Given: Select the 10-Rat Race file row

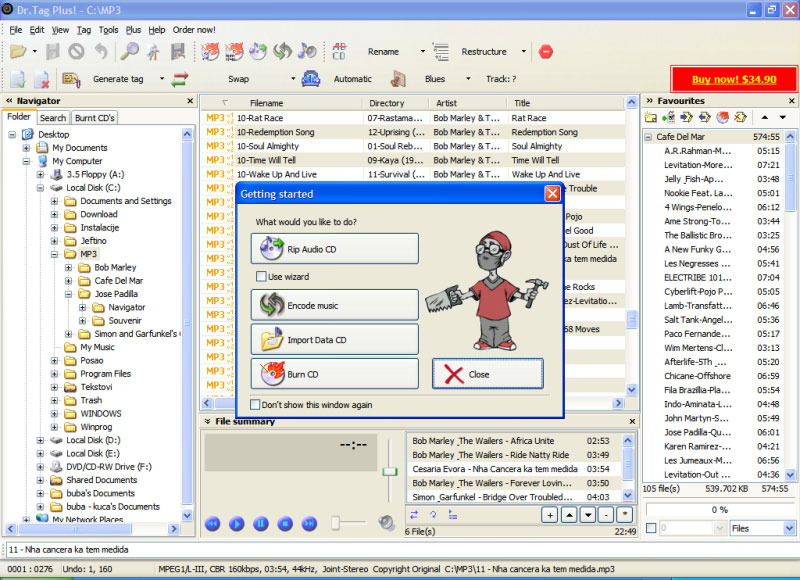Looking at the screenshot, I should 412,118.
